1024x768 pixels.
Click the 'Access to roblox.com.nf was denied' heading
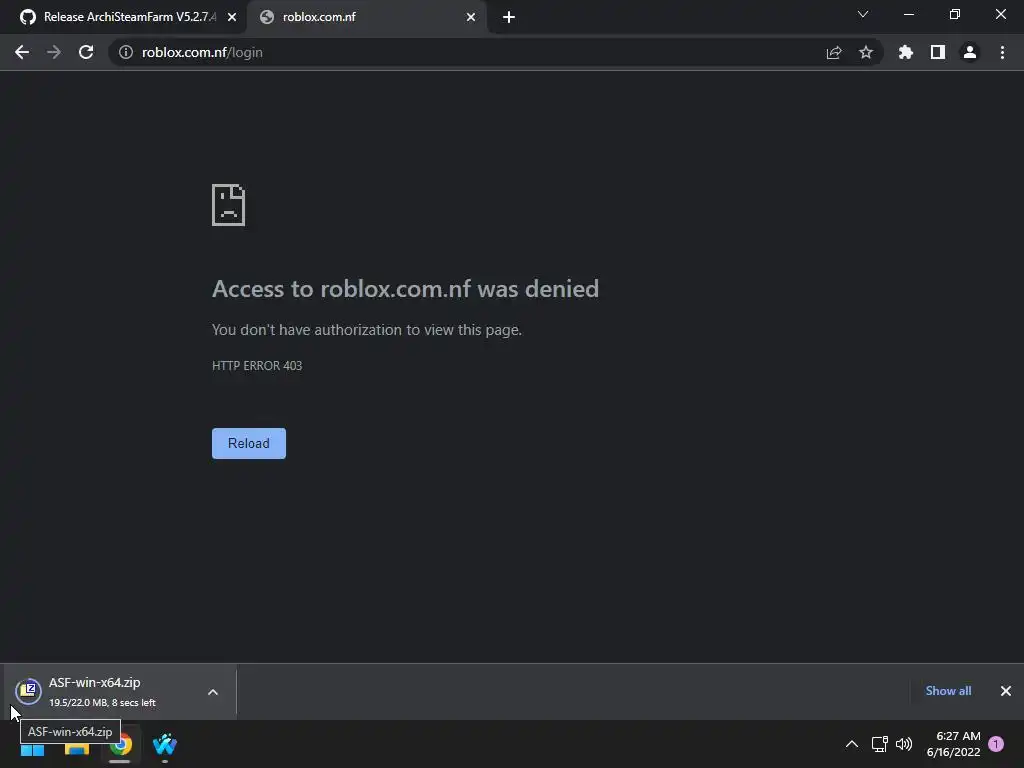pos(406,289)
